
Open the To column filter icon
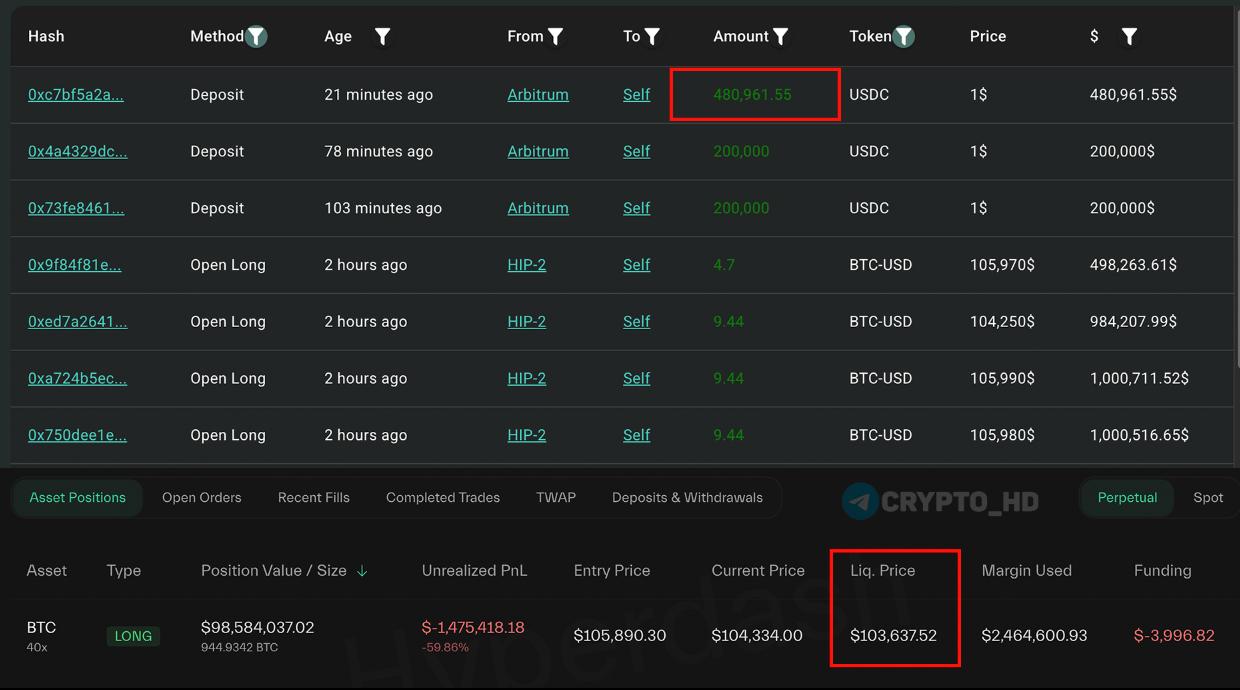[652, 37]
